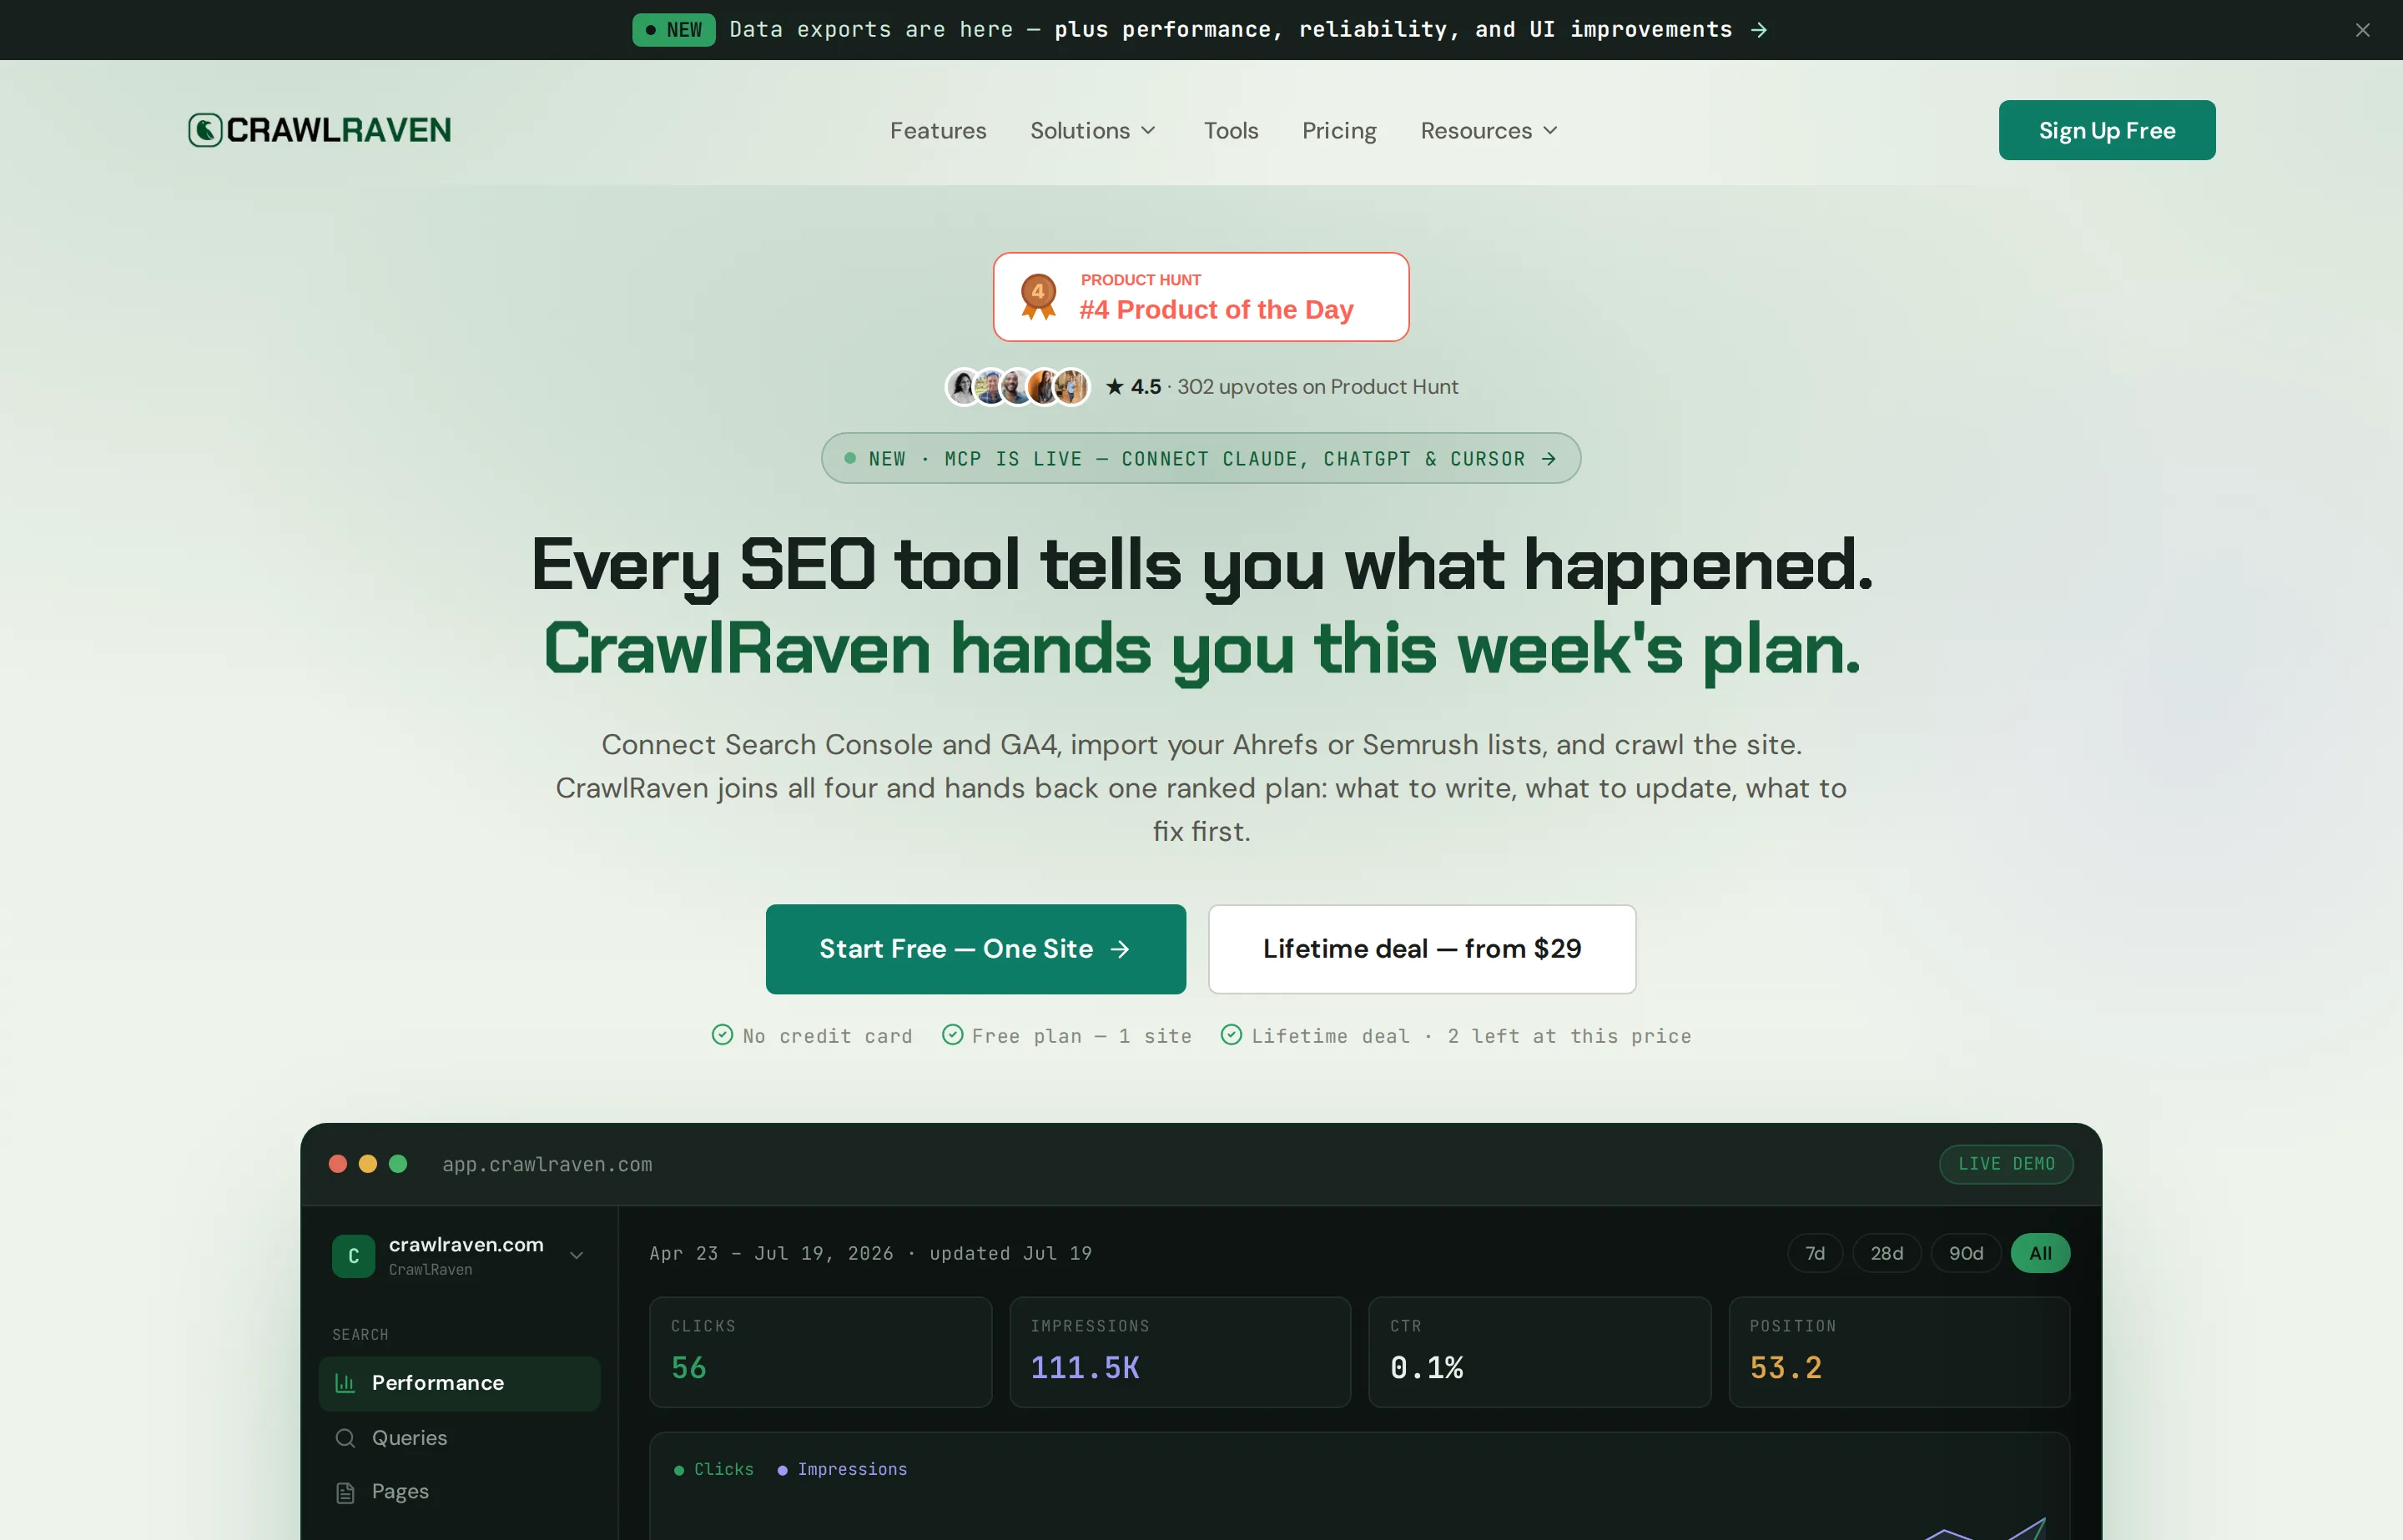Click the yellow window dot in the demo
Screen dimensions: 2403x1540
point(368,1164)
